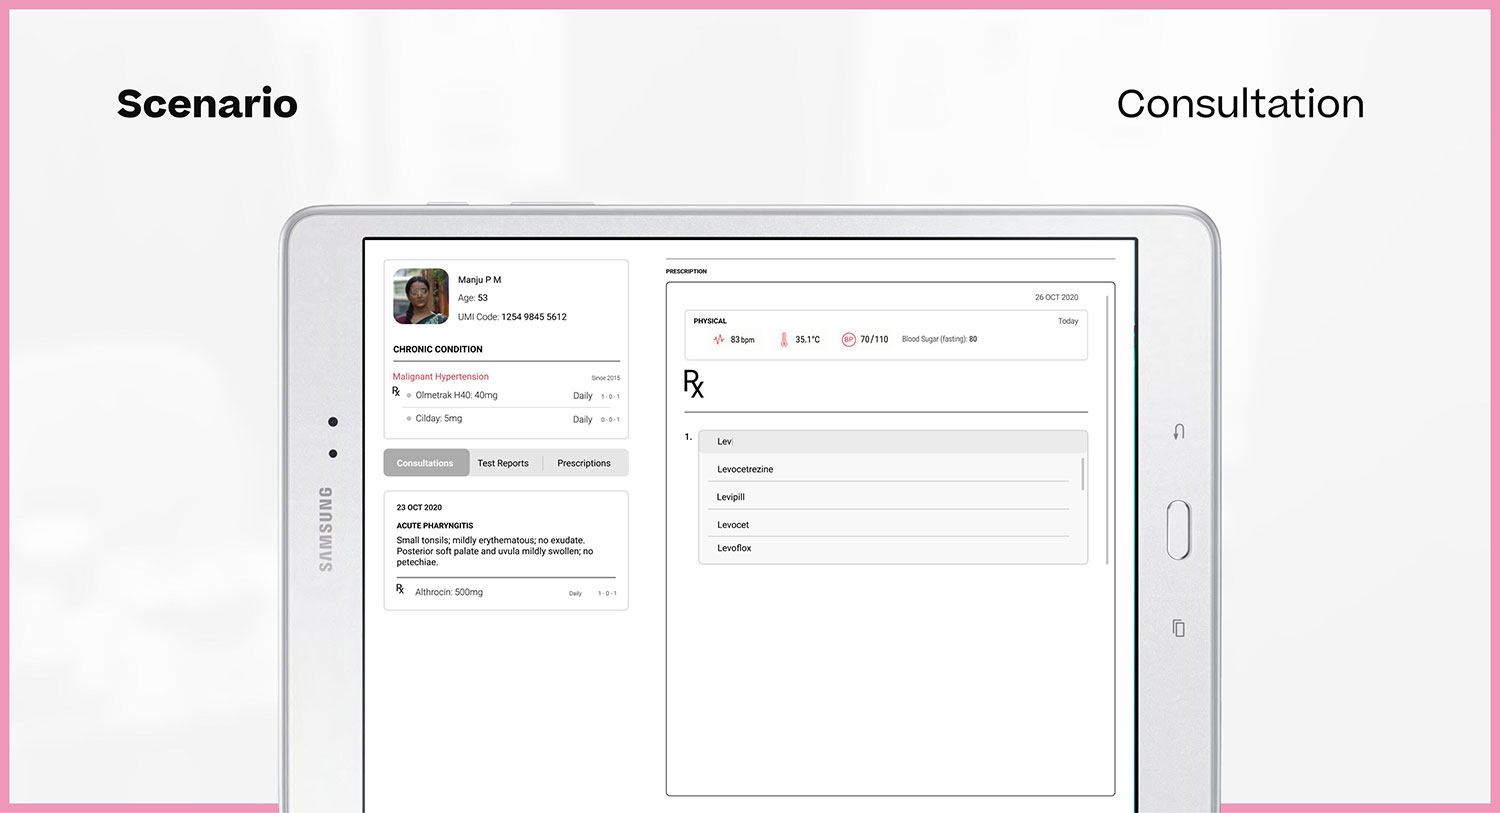Select the Consultations tab

[425, 463]
